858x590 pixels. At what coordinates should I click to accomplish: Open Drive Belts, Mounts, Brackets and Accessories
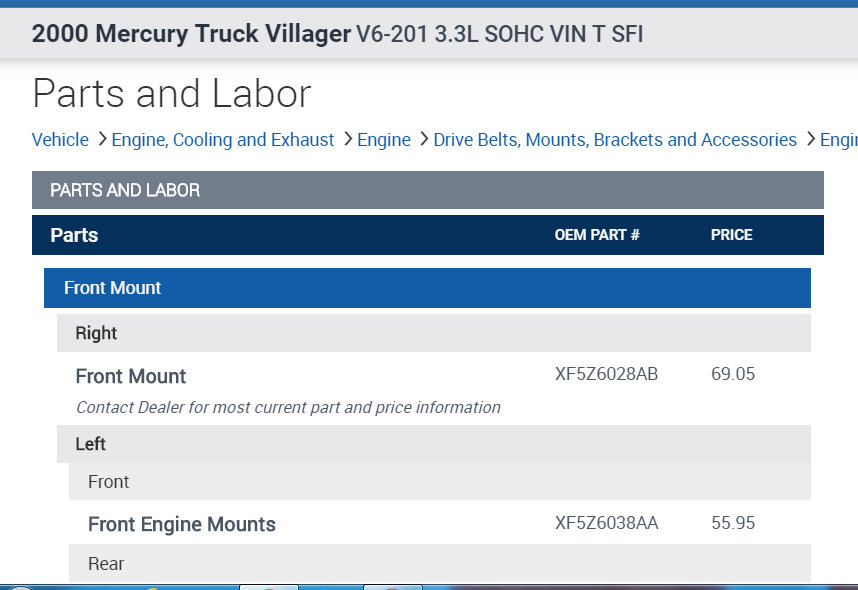pyautogui.click(x=614, y=140)
